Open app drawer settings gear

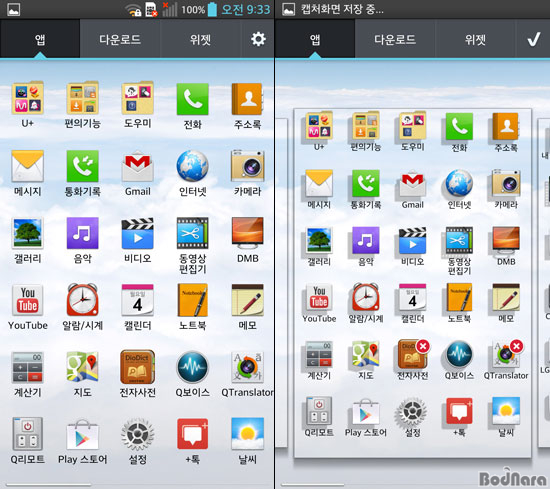tap(258, 39)
